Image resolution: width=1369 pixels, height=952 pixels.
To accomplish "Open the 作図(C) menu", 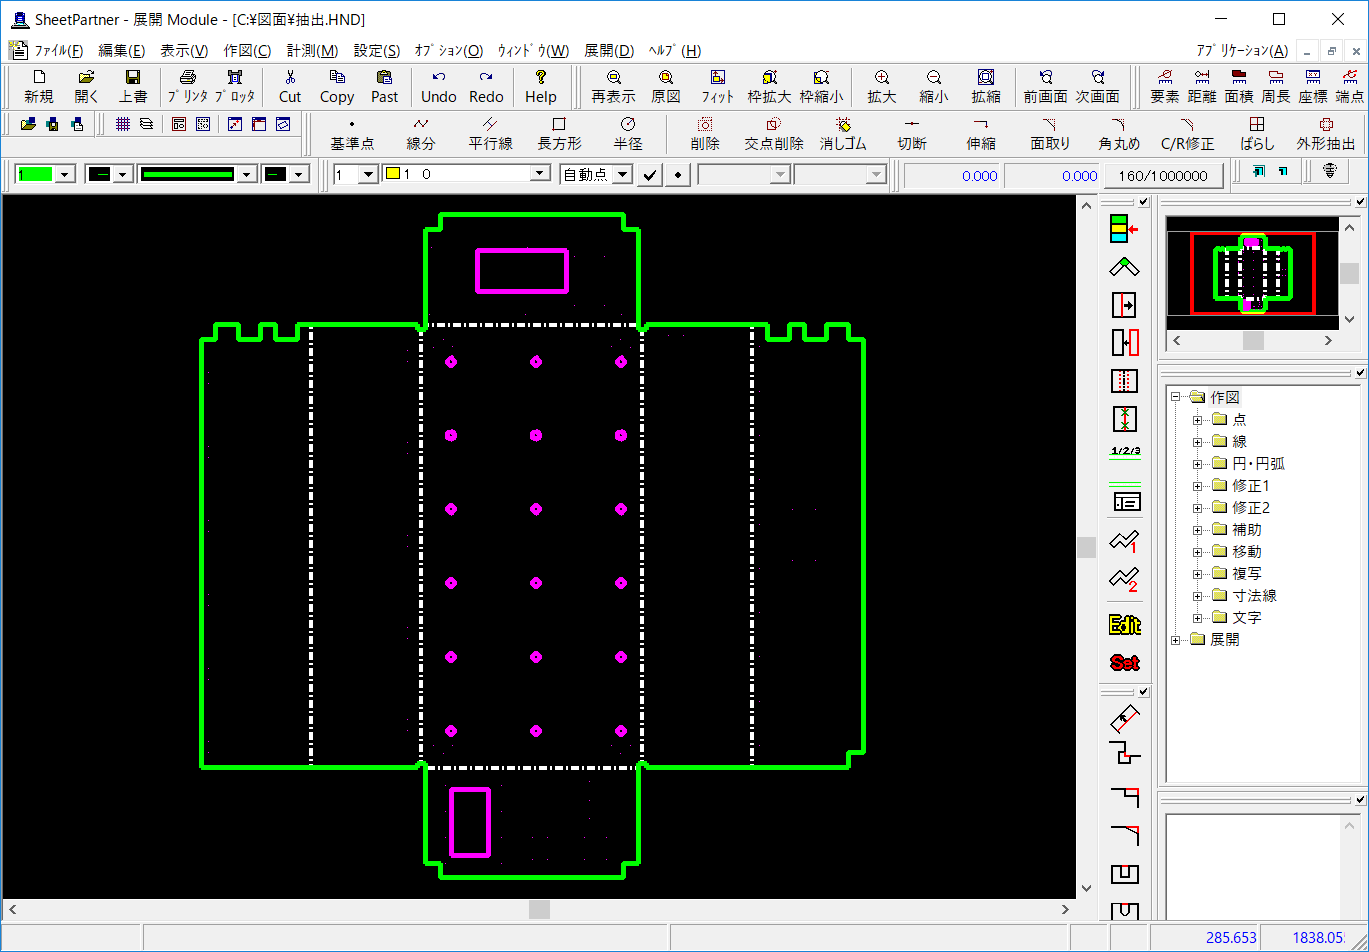I will pos(247,51).
